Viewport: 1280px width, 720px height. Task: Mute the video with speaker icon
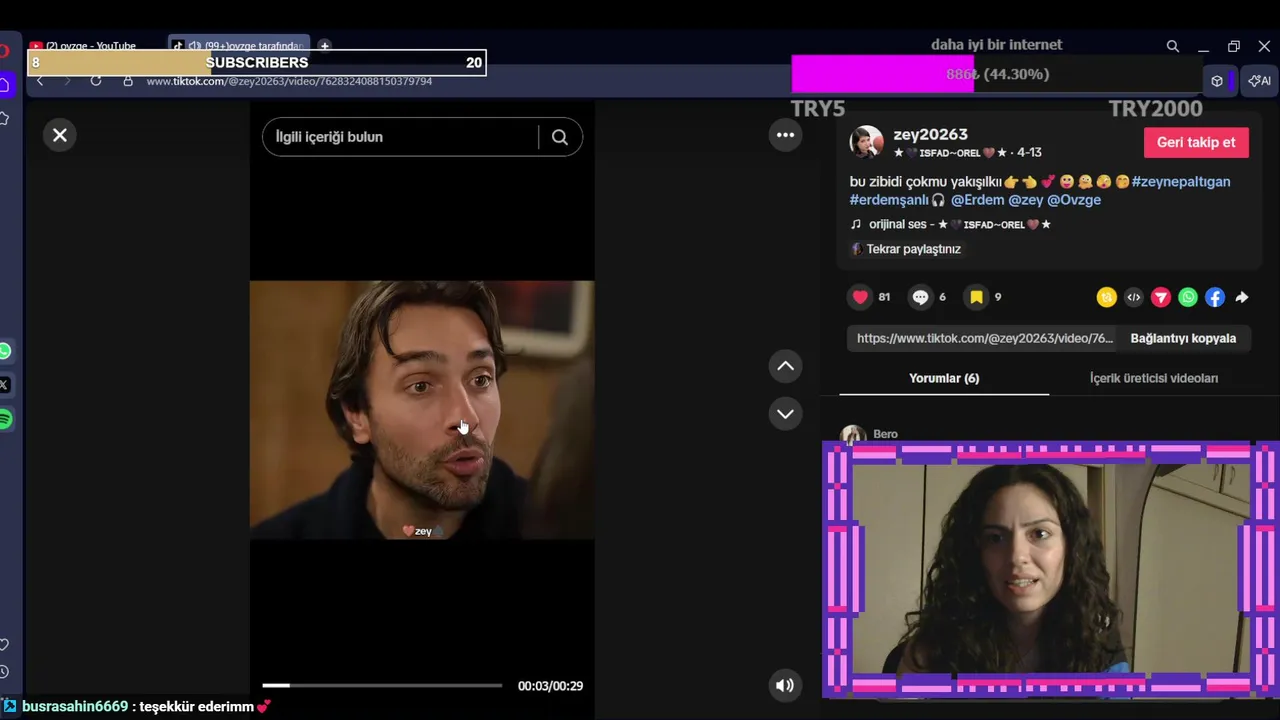coord(785,685)
